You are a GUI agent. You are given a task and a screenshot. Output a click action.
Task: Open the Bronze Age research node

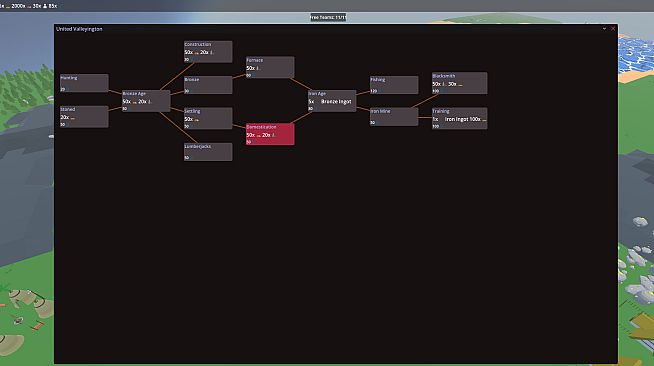tap(146, 101)
